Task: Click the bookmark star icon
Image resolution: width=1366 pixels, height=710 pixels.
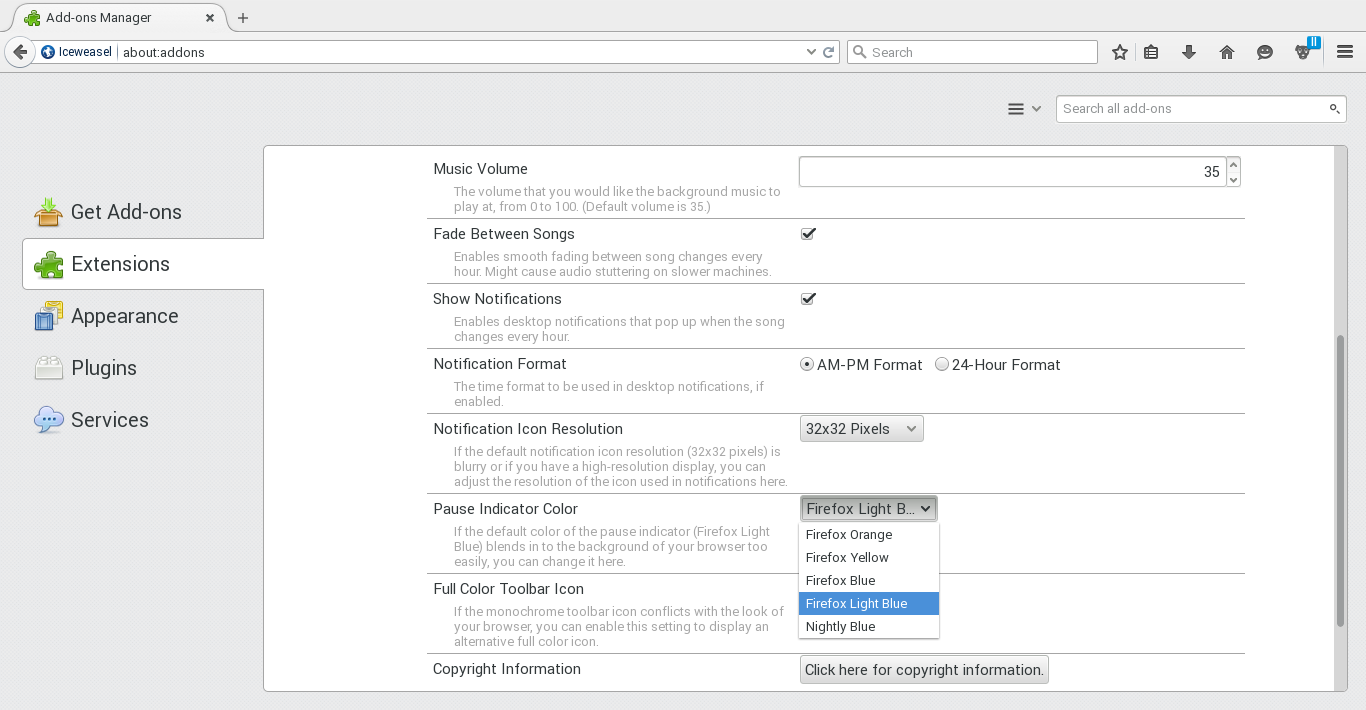Action: 1120,52
